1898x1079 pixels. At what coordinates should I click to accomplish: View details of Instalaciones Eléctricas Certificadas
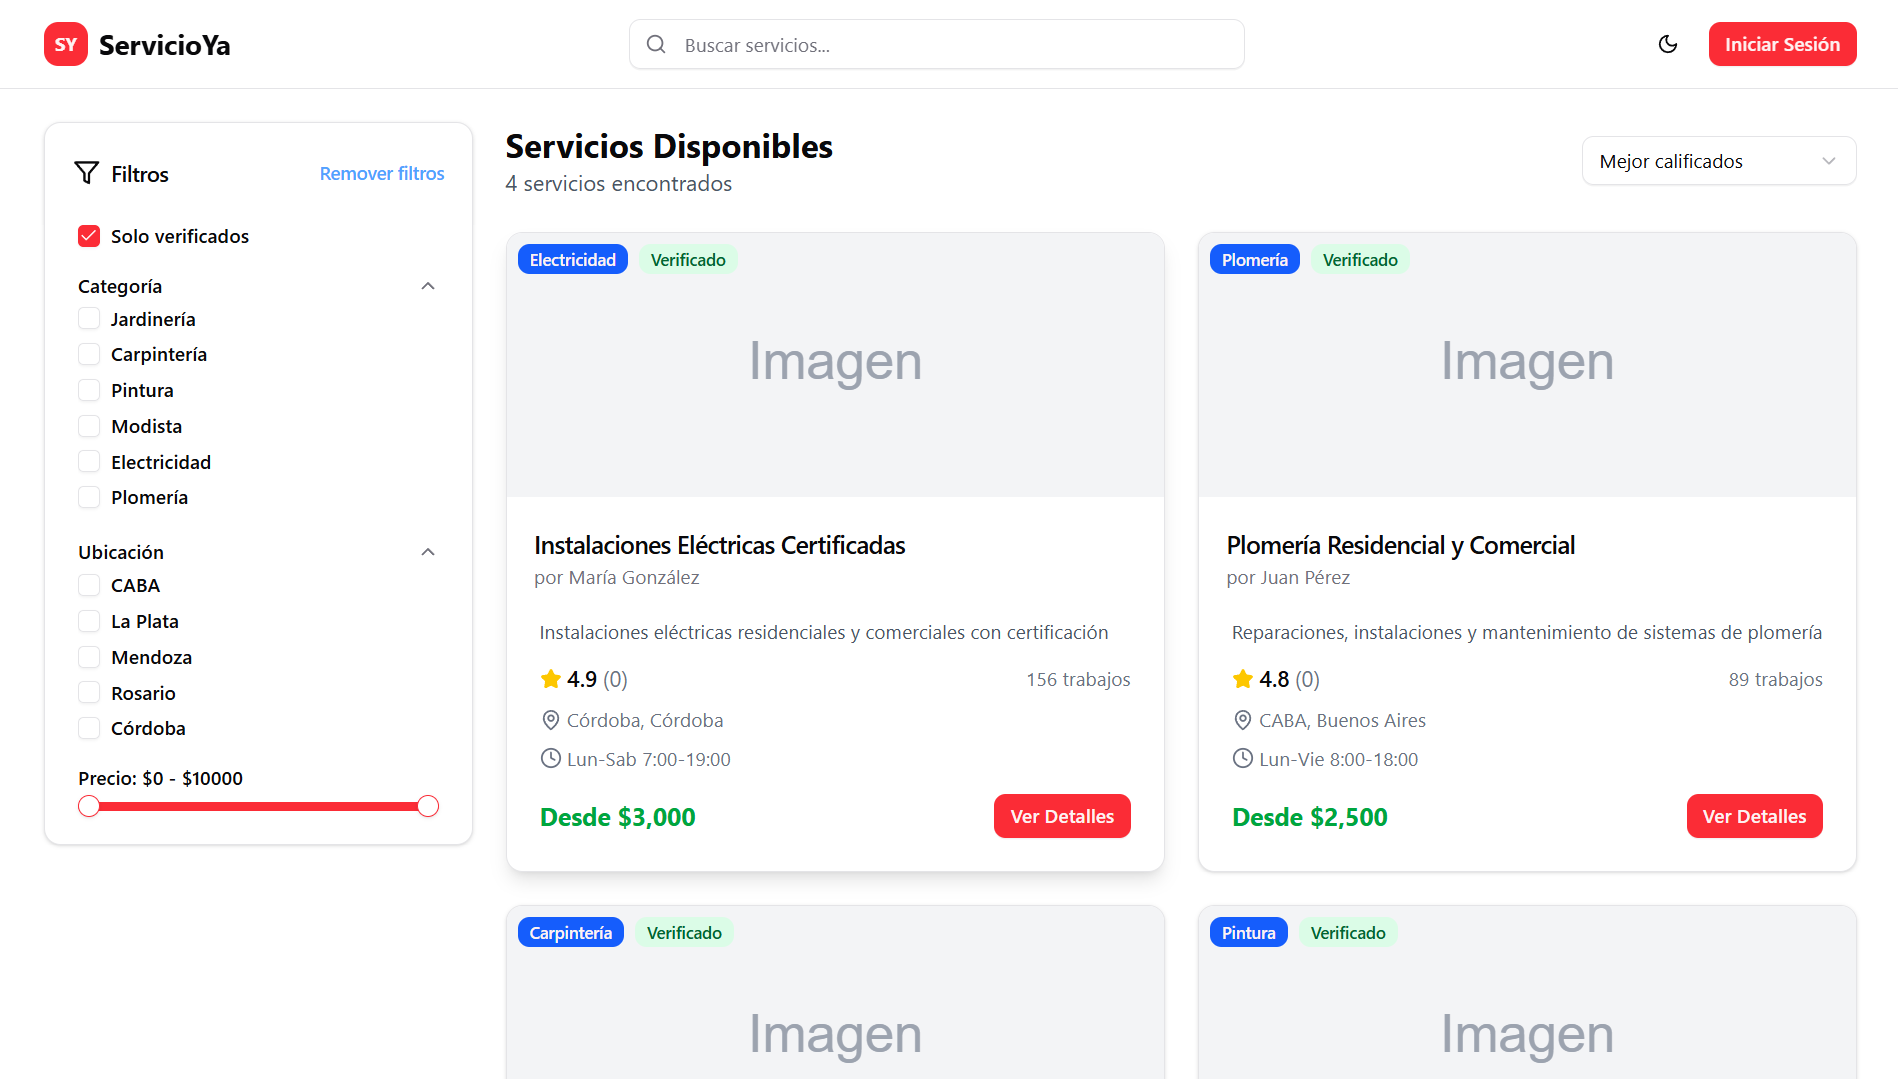click(x=1062, y=816)
